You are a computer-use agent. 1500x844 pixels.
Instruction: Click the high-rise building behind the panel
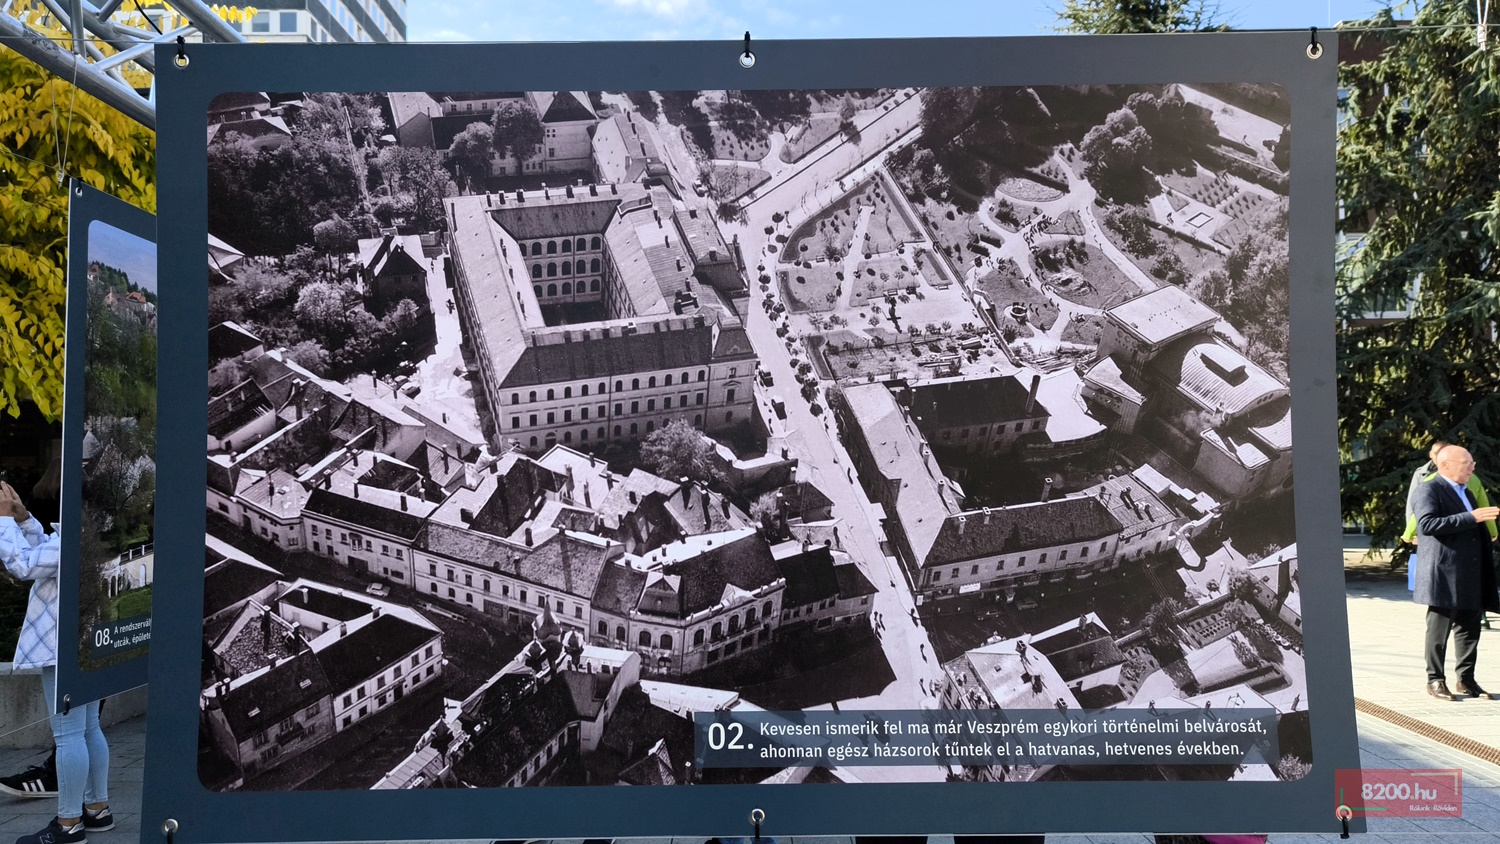click(x=330, y=20)
